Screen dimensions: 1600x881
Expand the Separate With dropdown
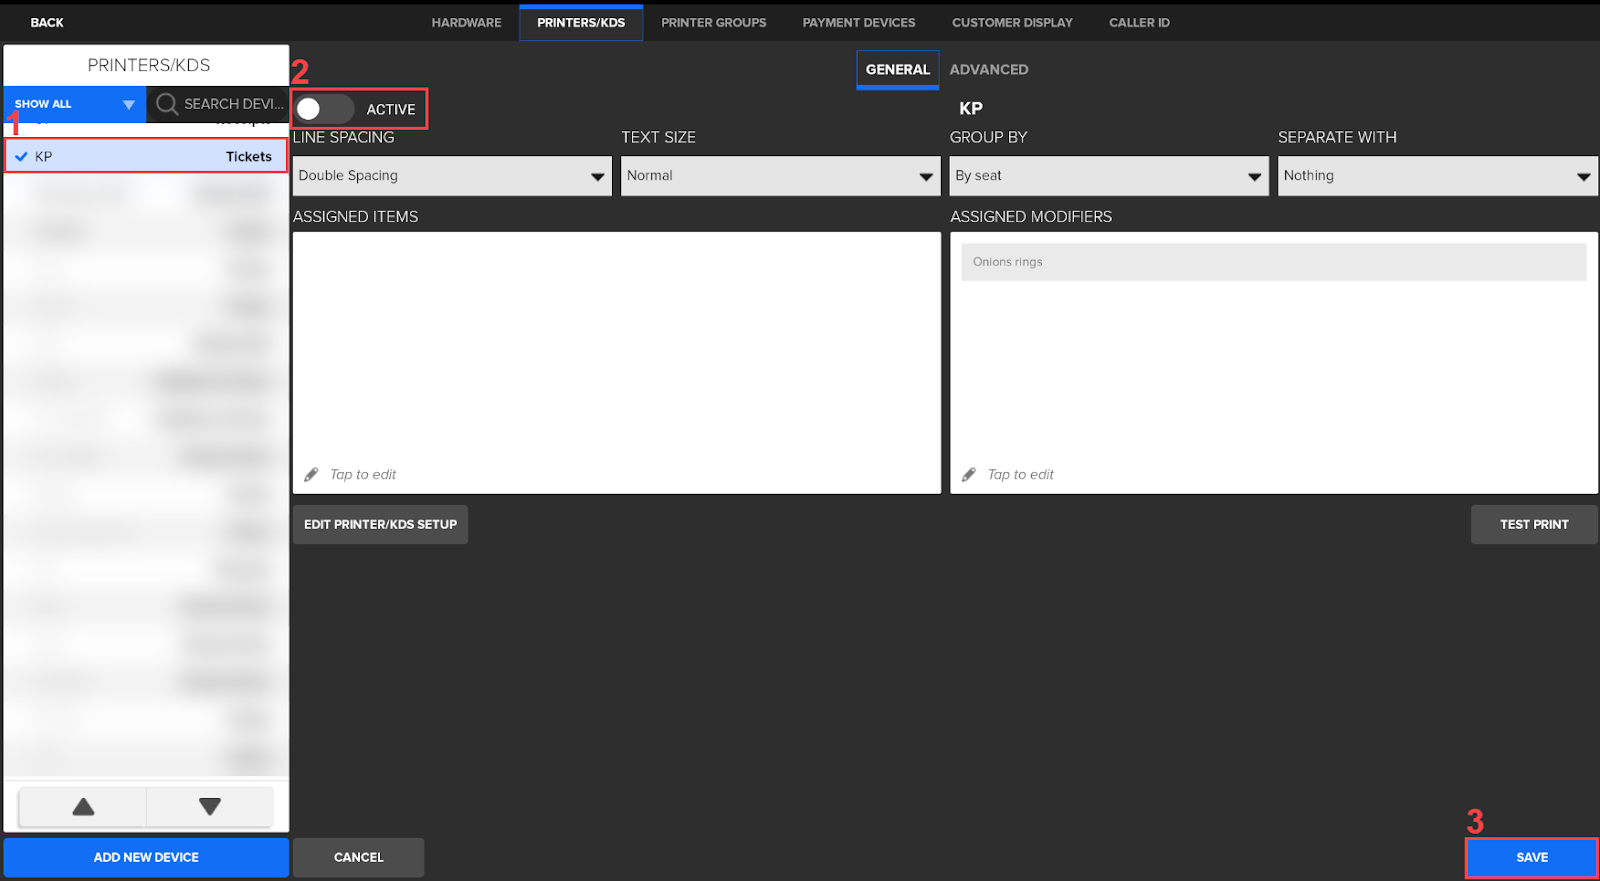[1437, 176]
